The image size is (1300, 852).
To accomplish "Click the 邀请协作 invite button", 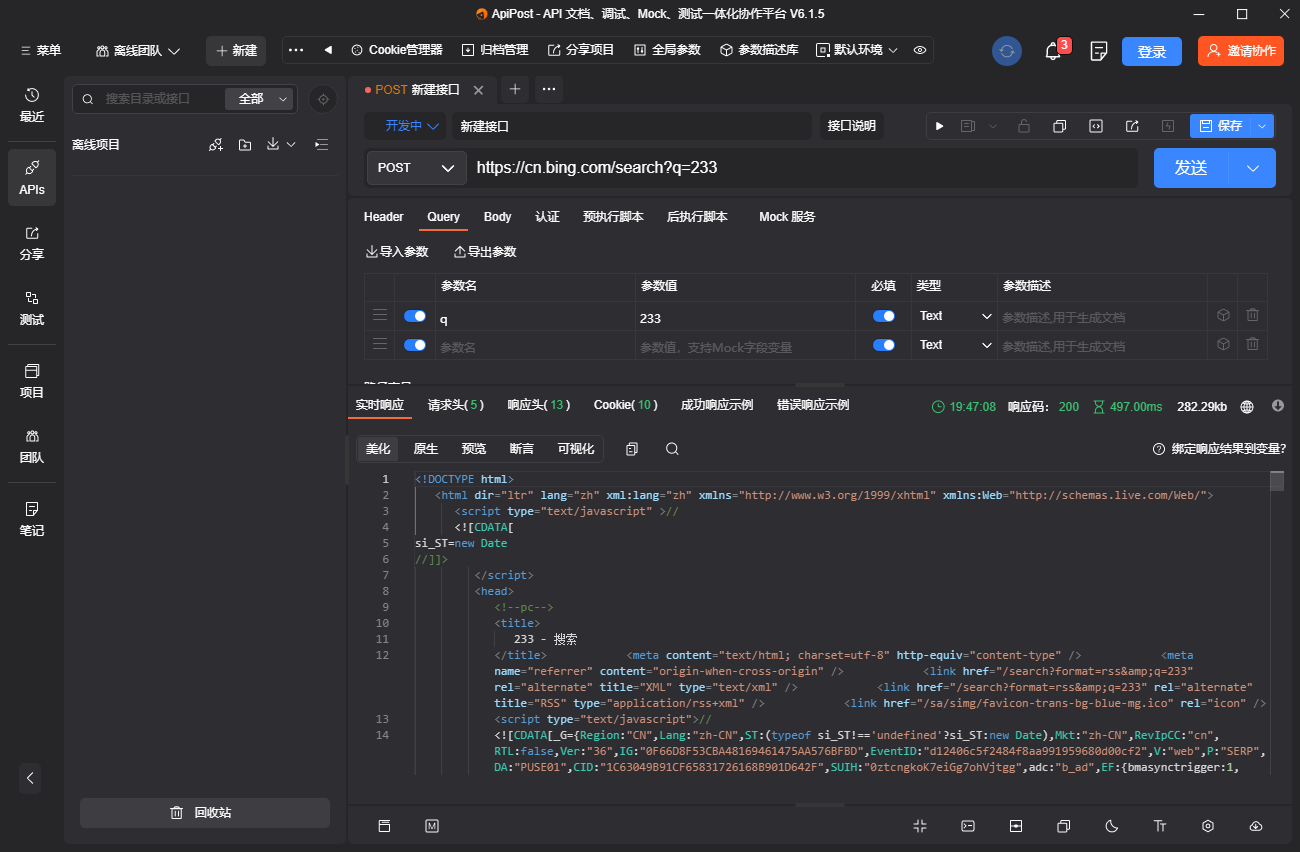I will (x=1241, y=51).
